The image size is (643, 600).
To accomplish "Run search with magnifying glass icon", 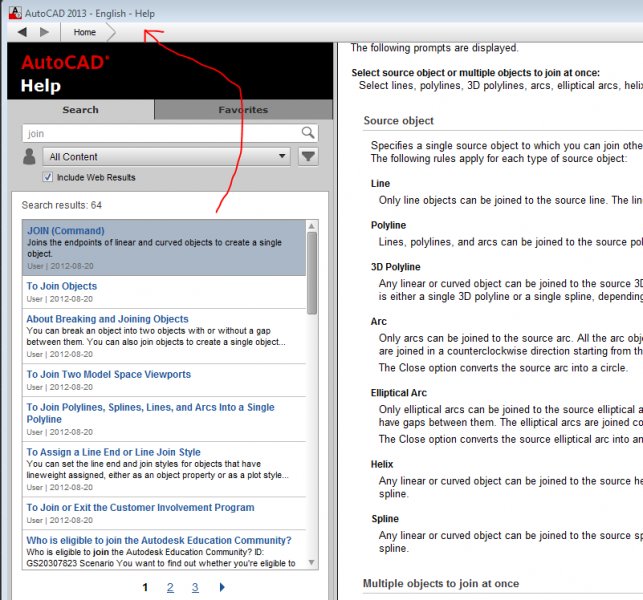I will (308, 132).
